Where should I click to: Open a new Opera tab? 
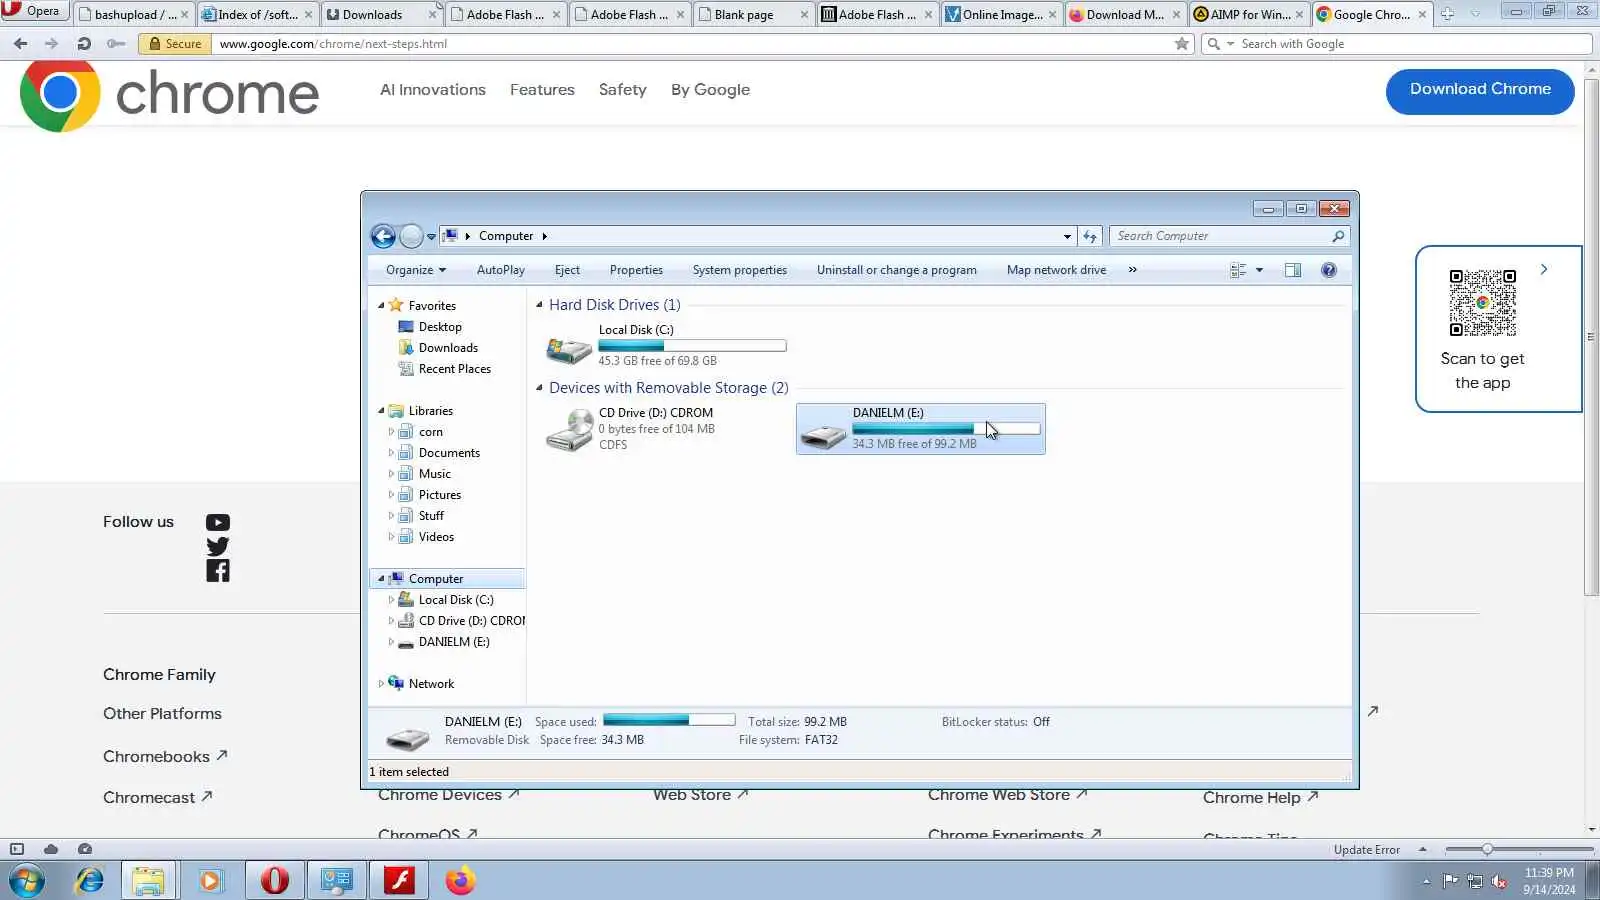[x=1447, y=14]
